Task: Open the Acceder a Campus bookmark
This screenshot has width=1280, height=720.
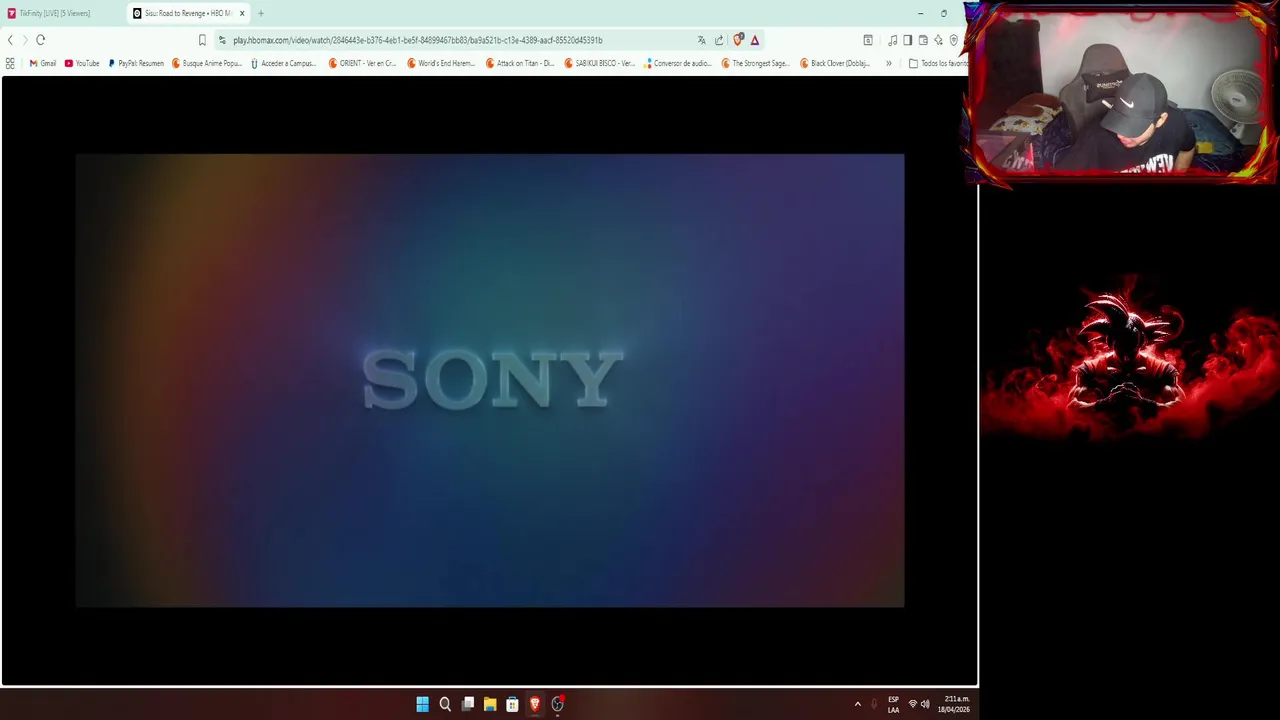Action: [283, 63]
